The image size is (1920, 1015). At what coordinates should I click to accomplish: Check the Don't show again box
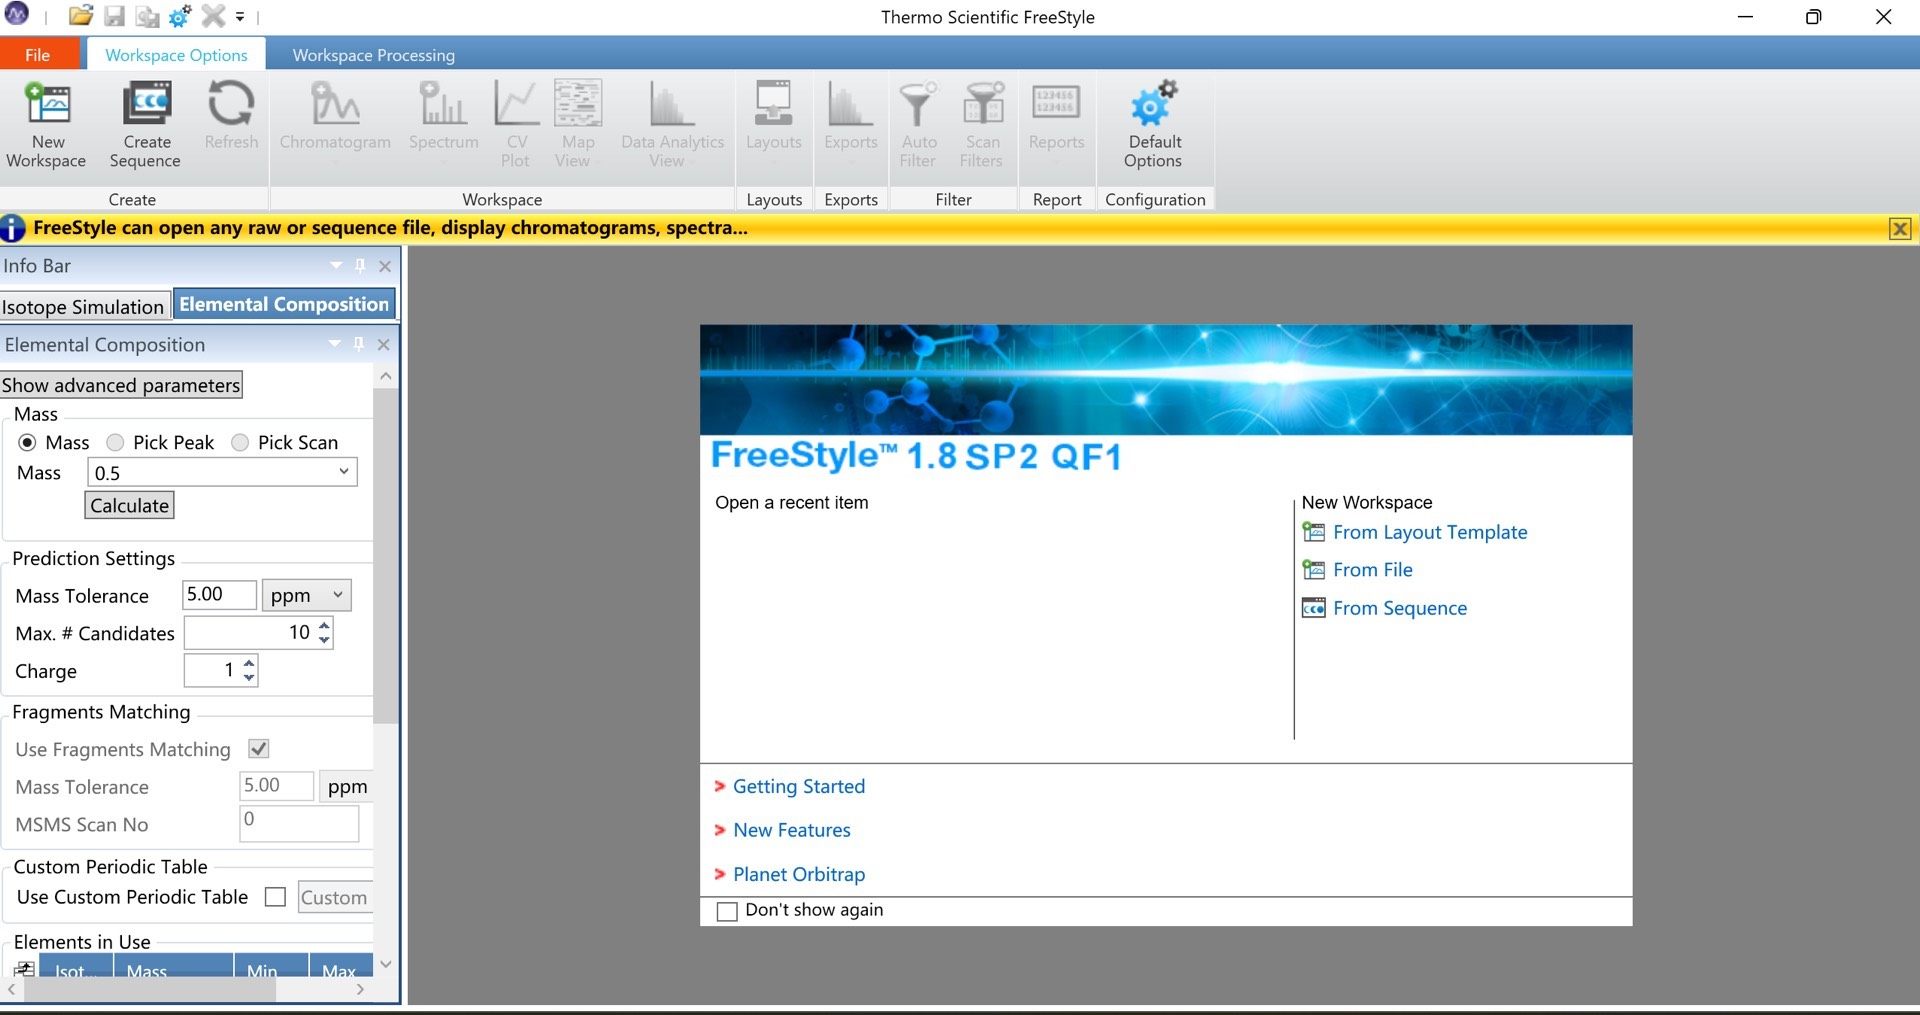coord(727,911)
